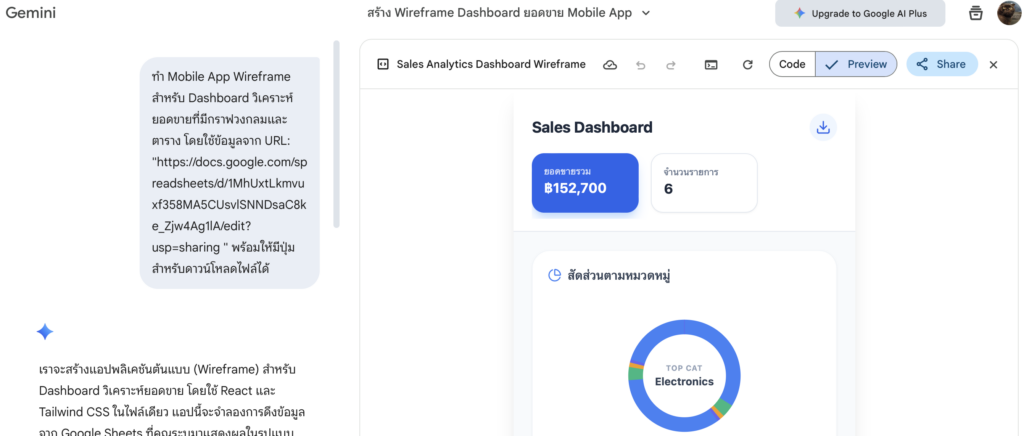Click the Gemini reply text paragraph
This screenshot has height=436, width=1024.
pyautogui.click(x=173, y=399)
